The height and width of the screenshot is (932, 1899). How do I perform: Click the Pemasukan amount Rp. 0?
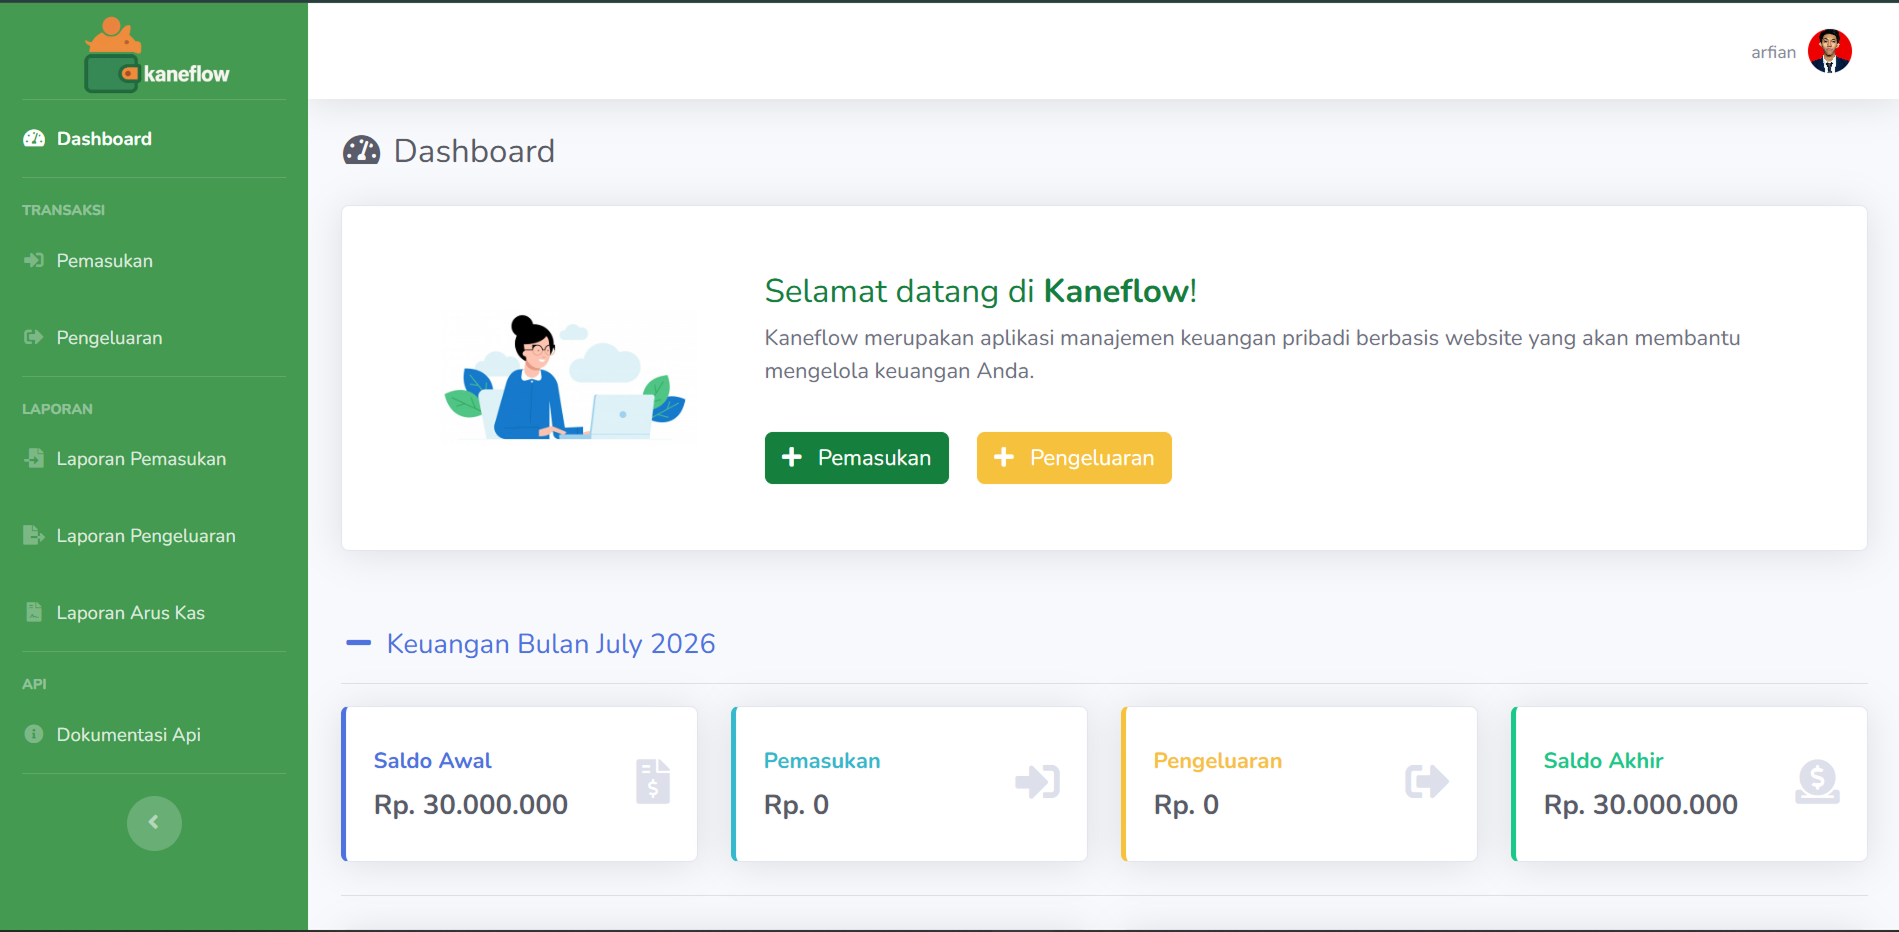(796, 805)
